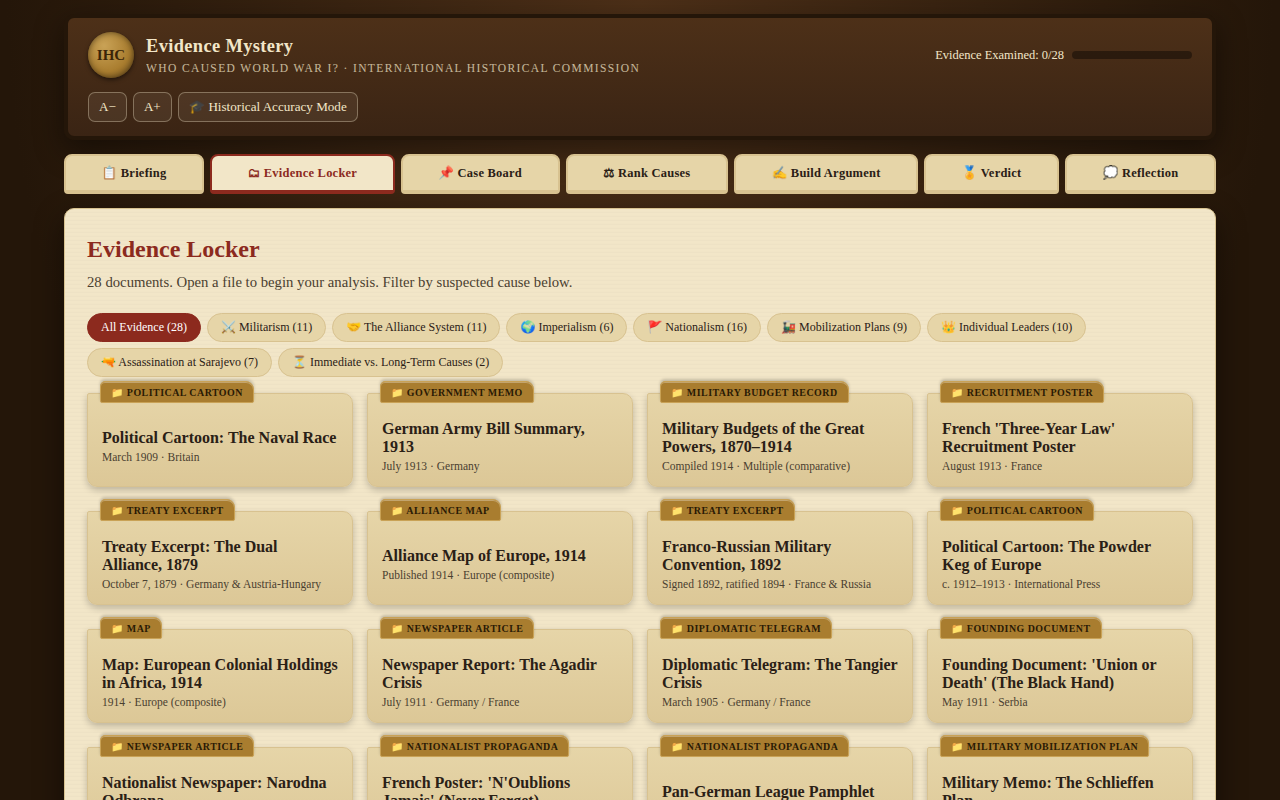Filter by Assassination at Sarajevo (7)
The image size is (1280, 800).
179,362
